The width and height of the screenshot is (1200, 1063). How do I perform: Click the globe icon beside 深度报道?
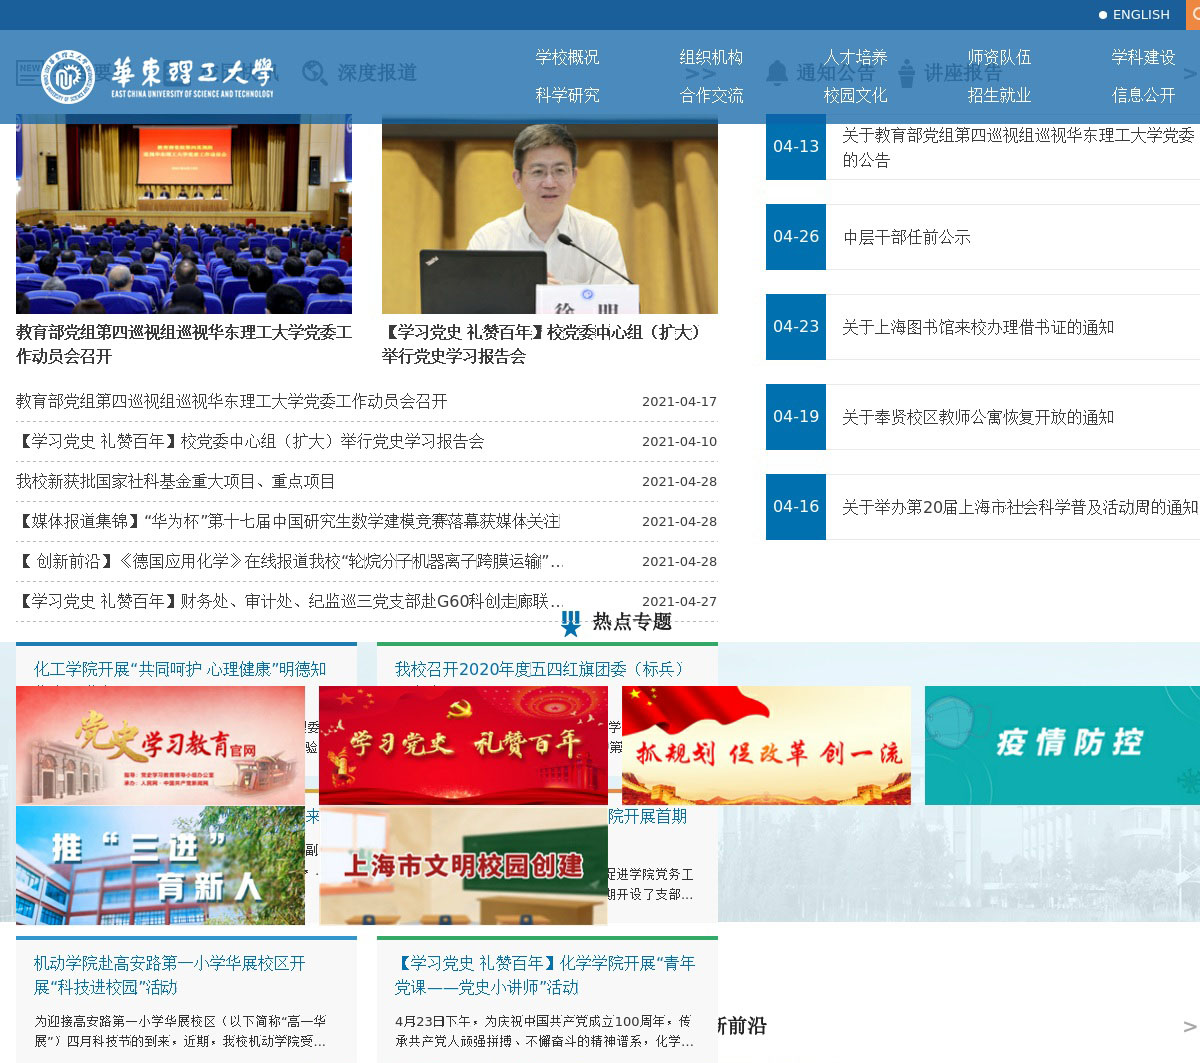[x=314, y=73]
